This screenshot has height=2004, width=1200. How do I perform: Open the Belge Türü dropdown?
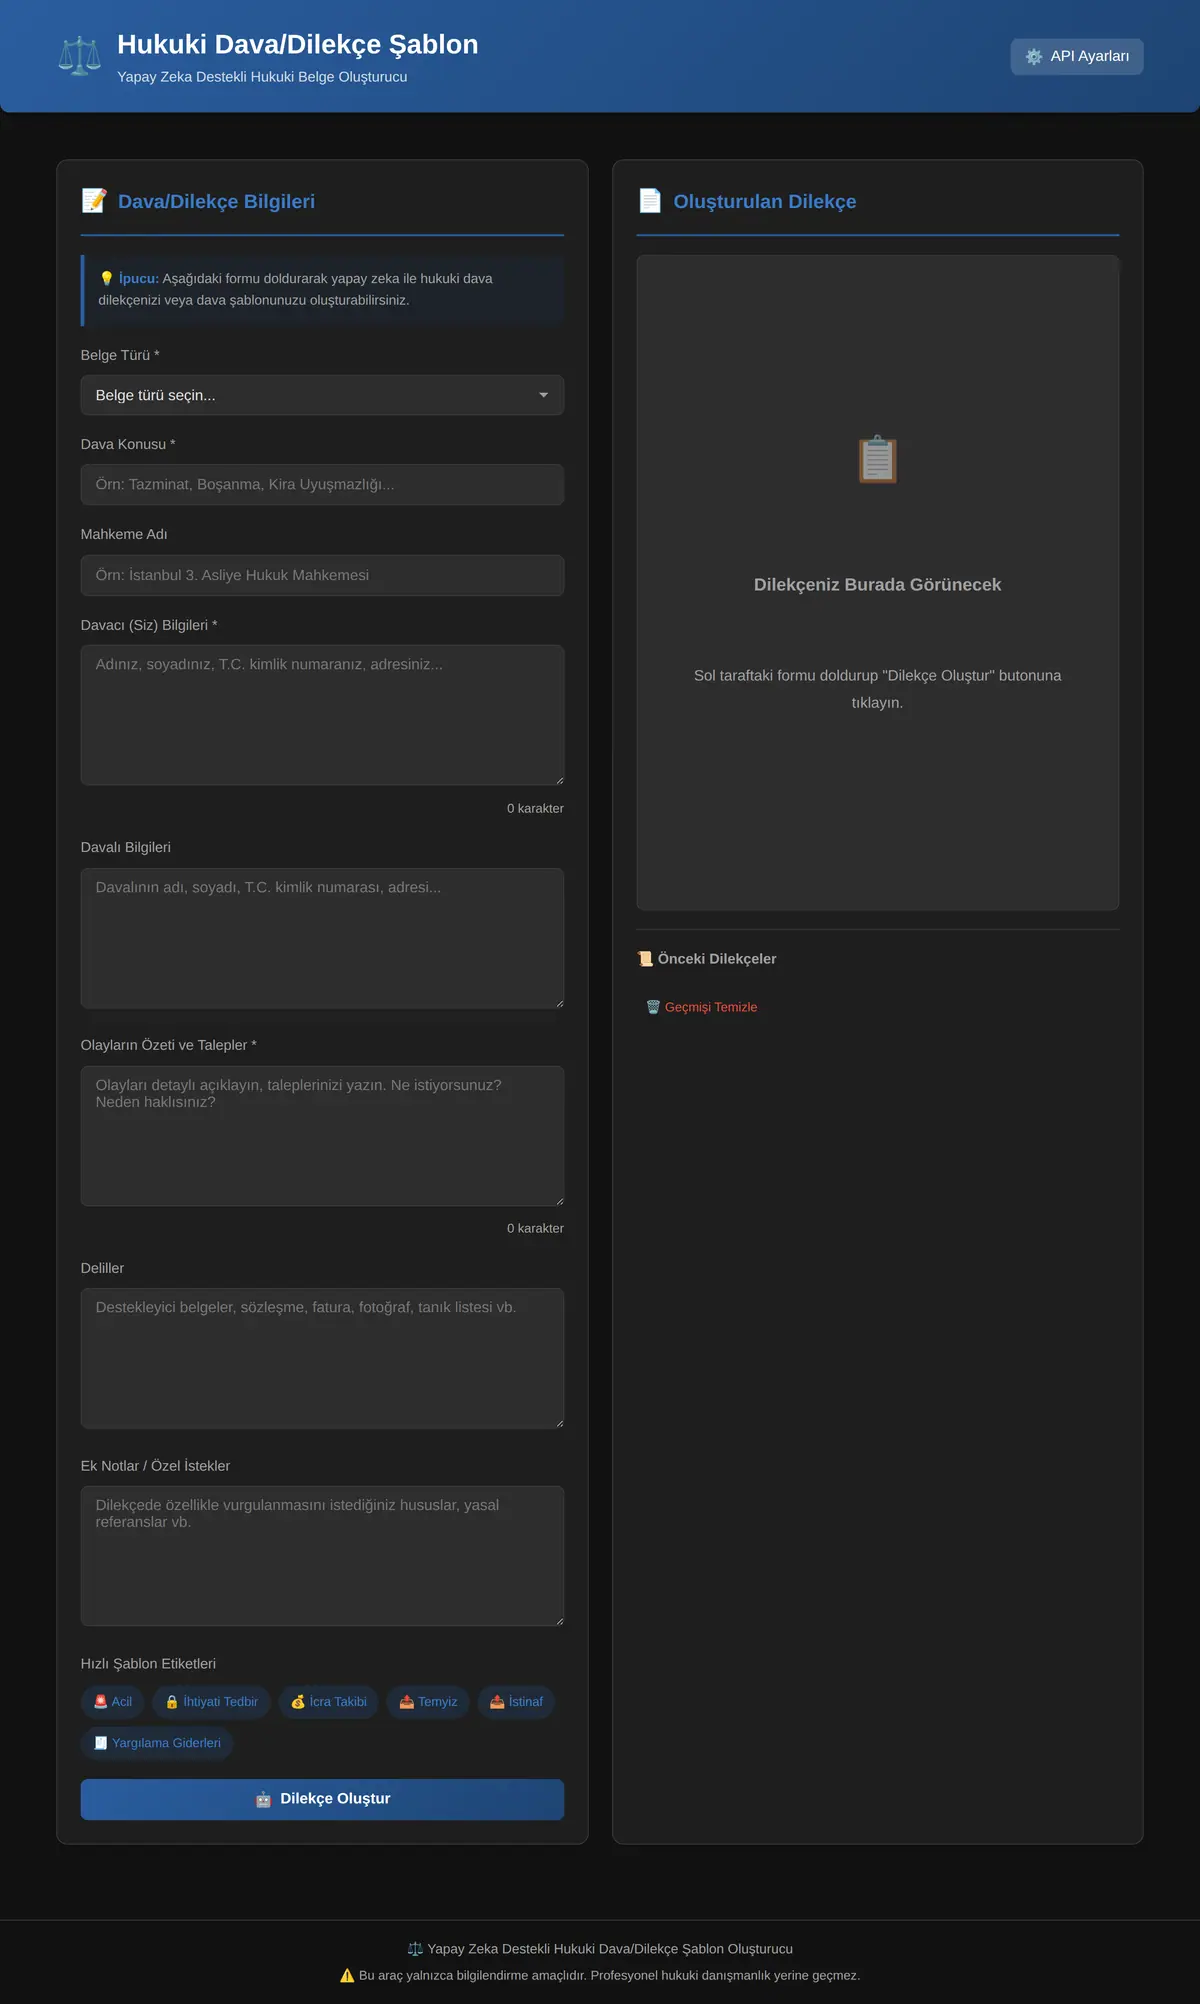click(322, 395)
